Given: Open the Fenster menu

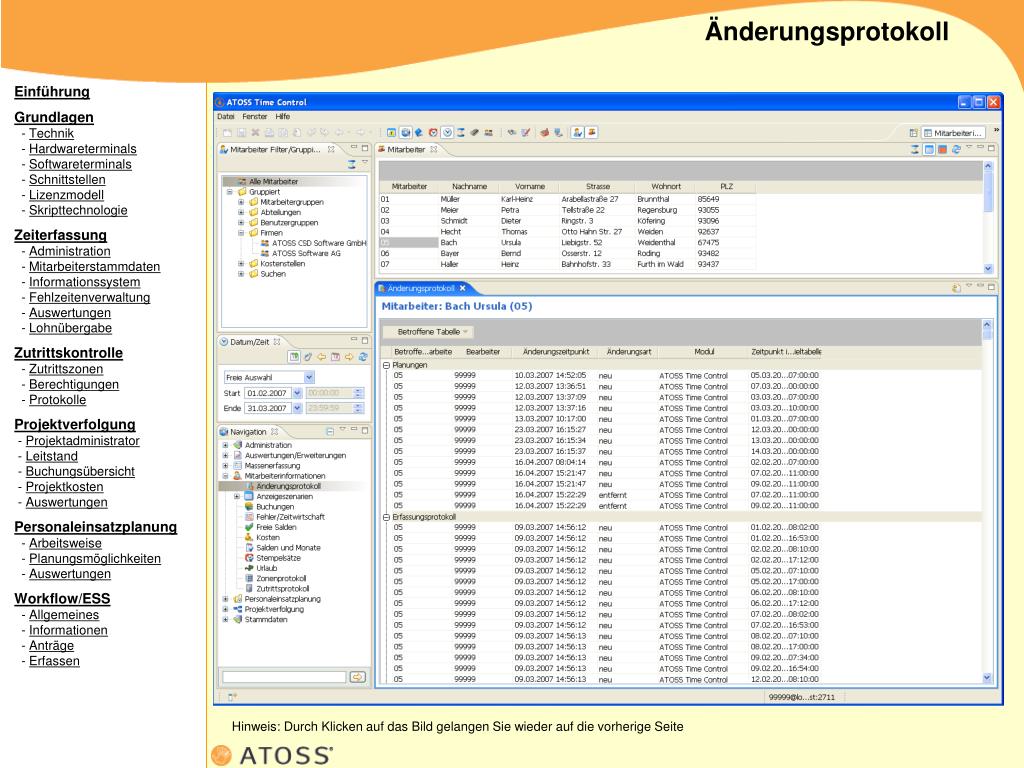Looking at the screenshot, I should coord(255,116).
